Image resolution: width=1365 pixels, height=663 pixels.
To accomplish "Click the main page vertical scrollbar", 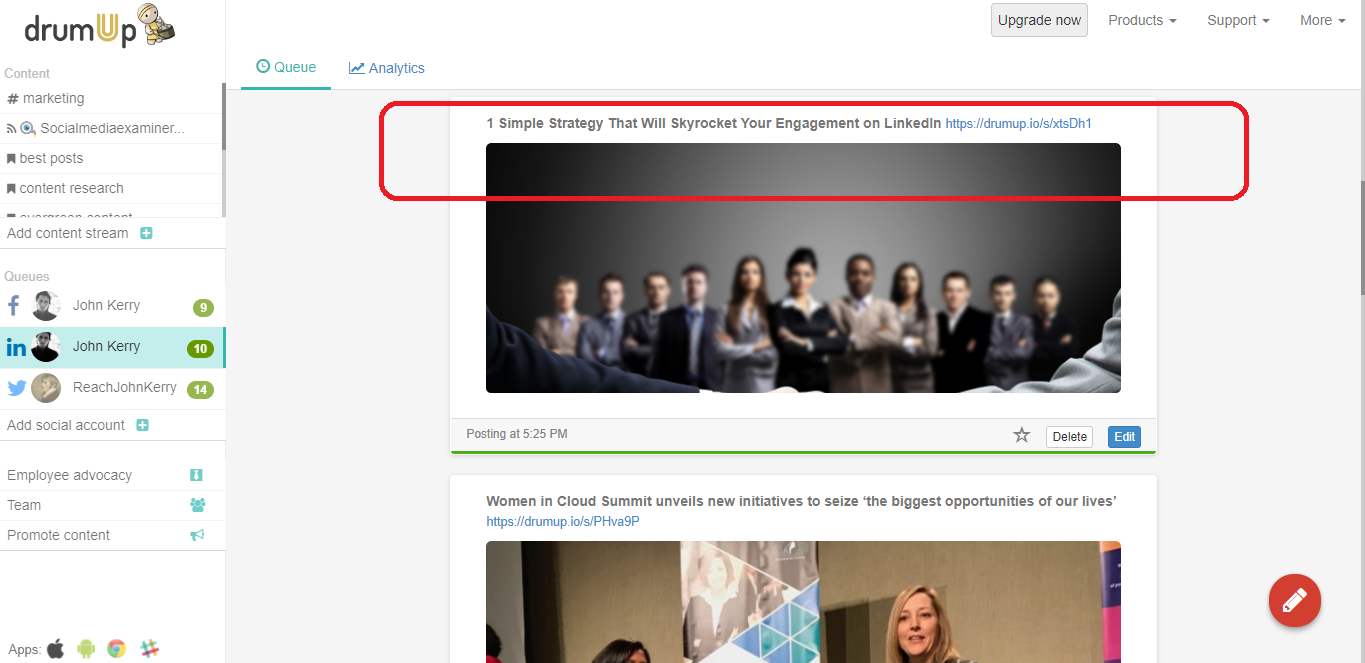I will click(x=1361, y=238).
